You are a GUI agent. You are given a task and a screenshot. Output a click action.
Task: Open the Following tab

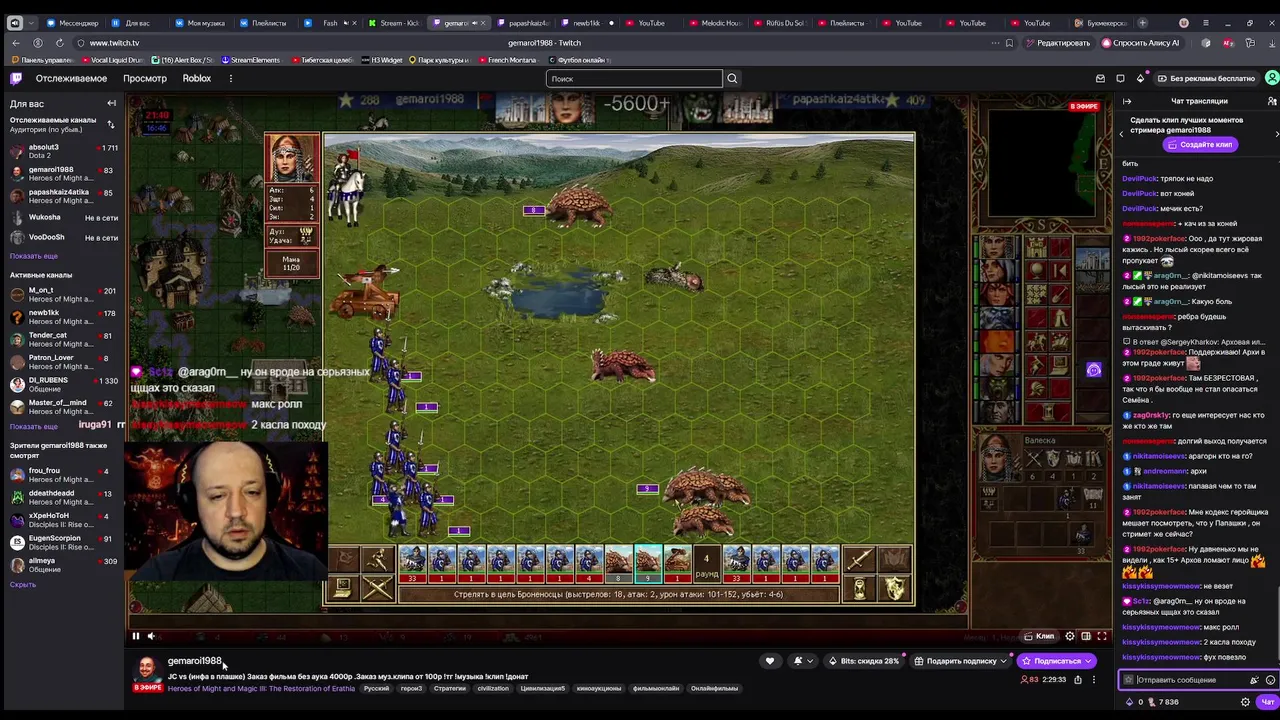pyautogui.click(x=71, y=78)
